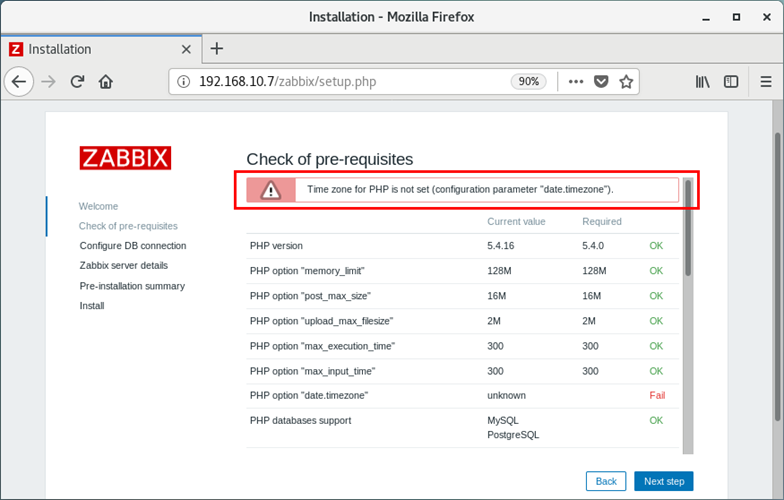Toggle the sidebar view icon

(x=731, y=82)
